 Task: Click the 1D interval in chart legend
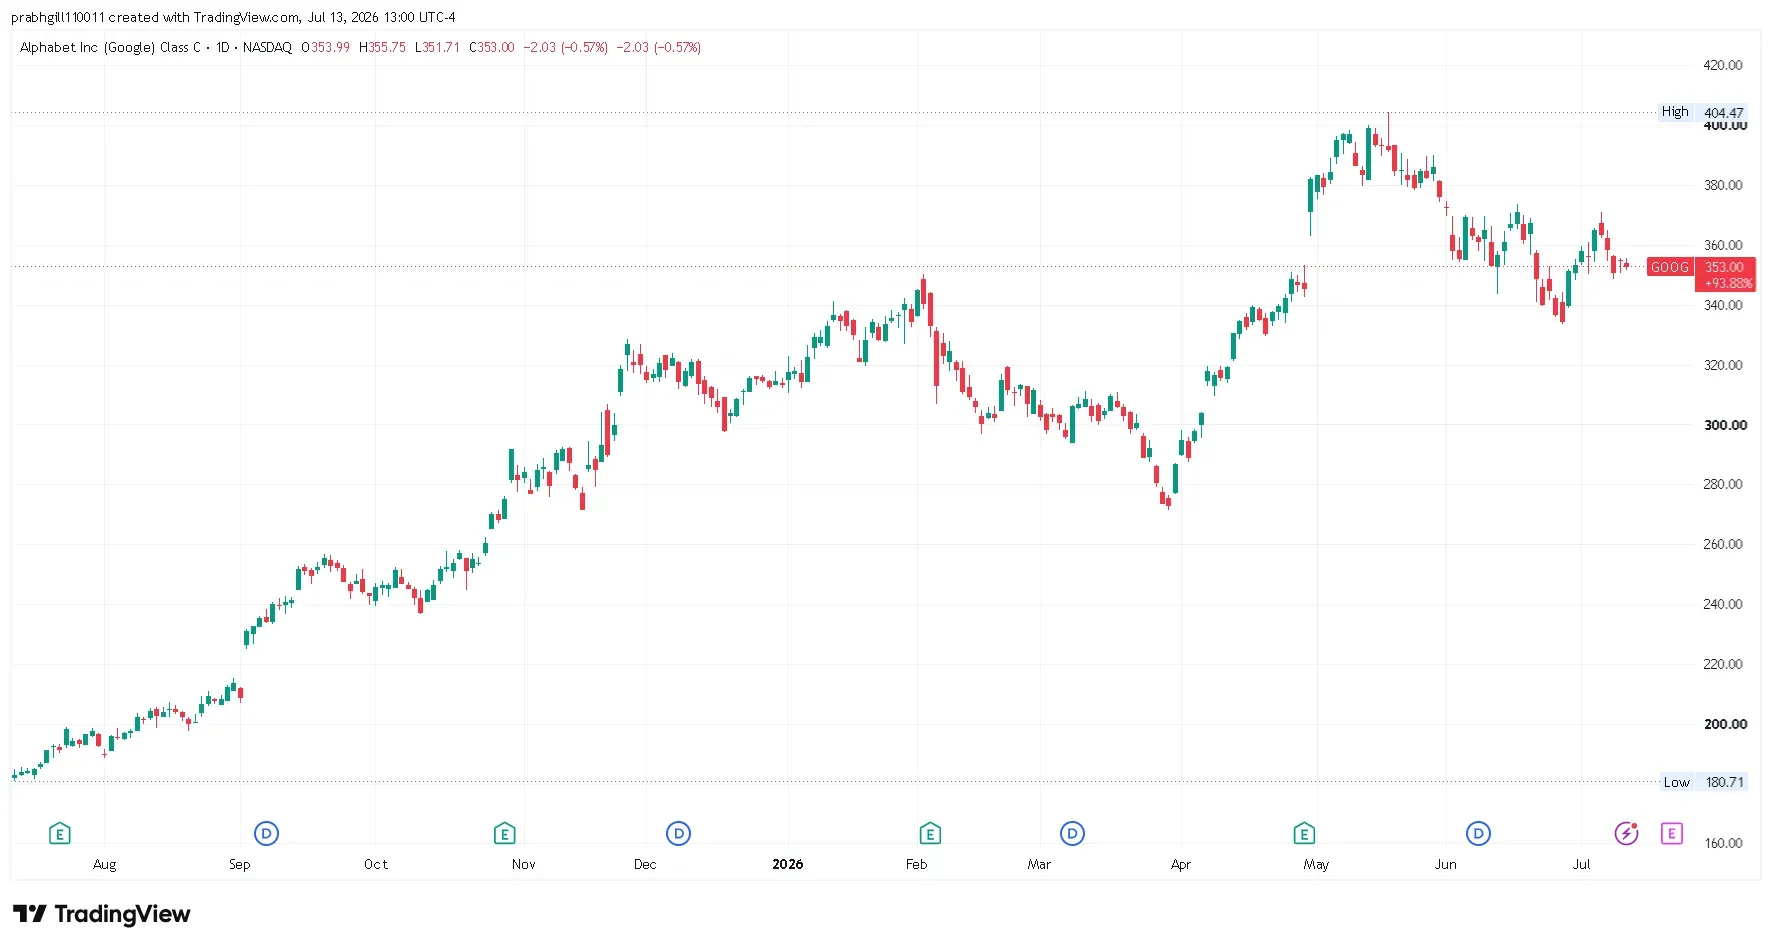[223, 47]
